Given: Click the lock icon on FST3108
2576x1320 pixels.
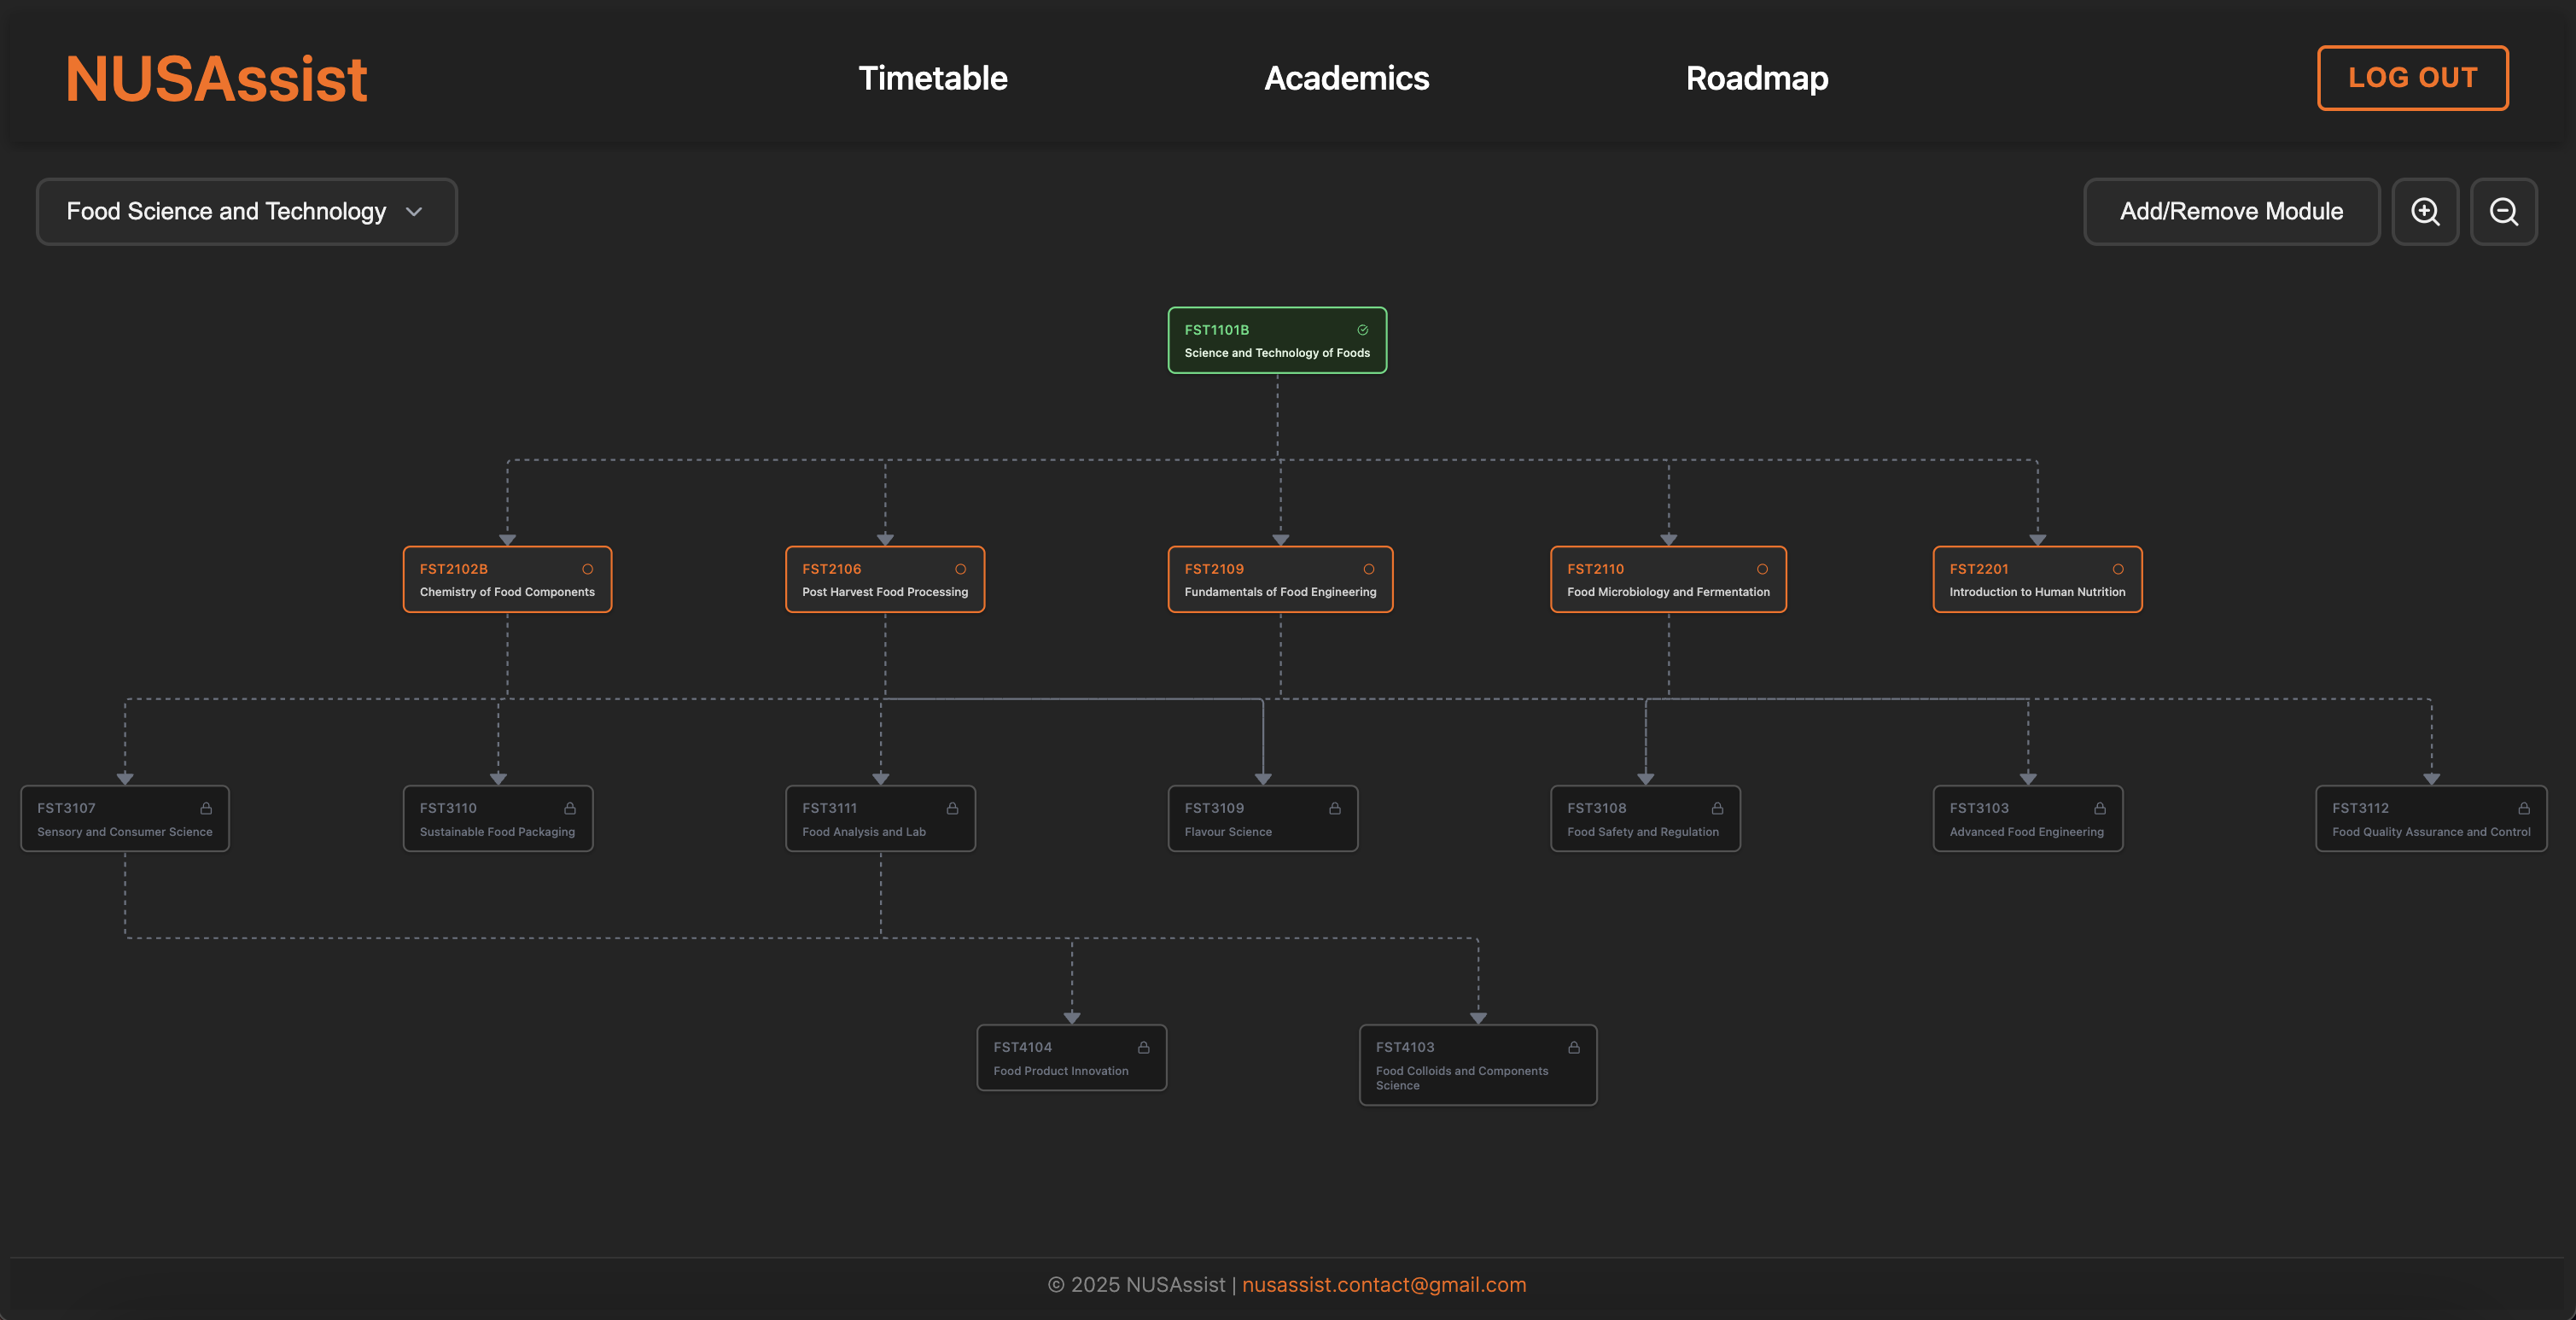Looking at the screenshot, I should [x=1717, y=808].
